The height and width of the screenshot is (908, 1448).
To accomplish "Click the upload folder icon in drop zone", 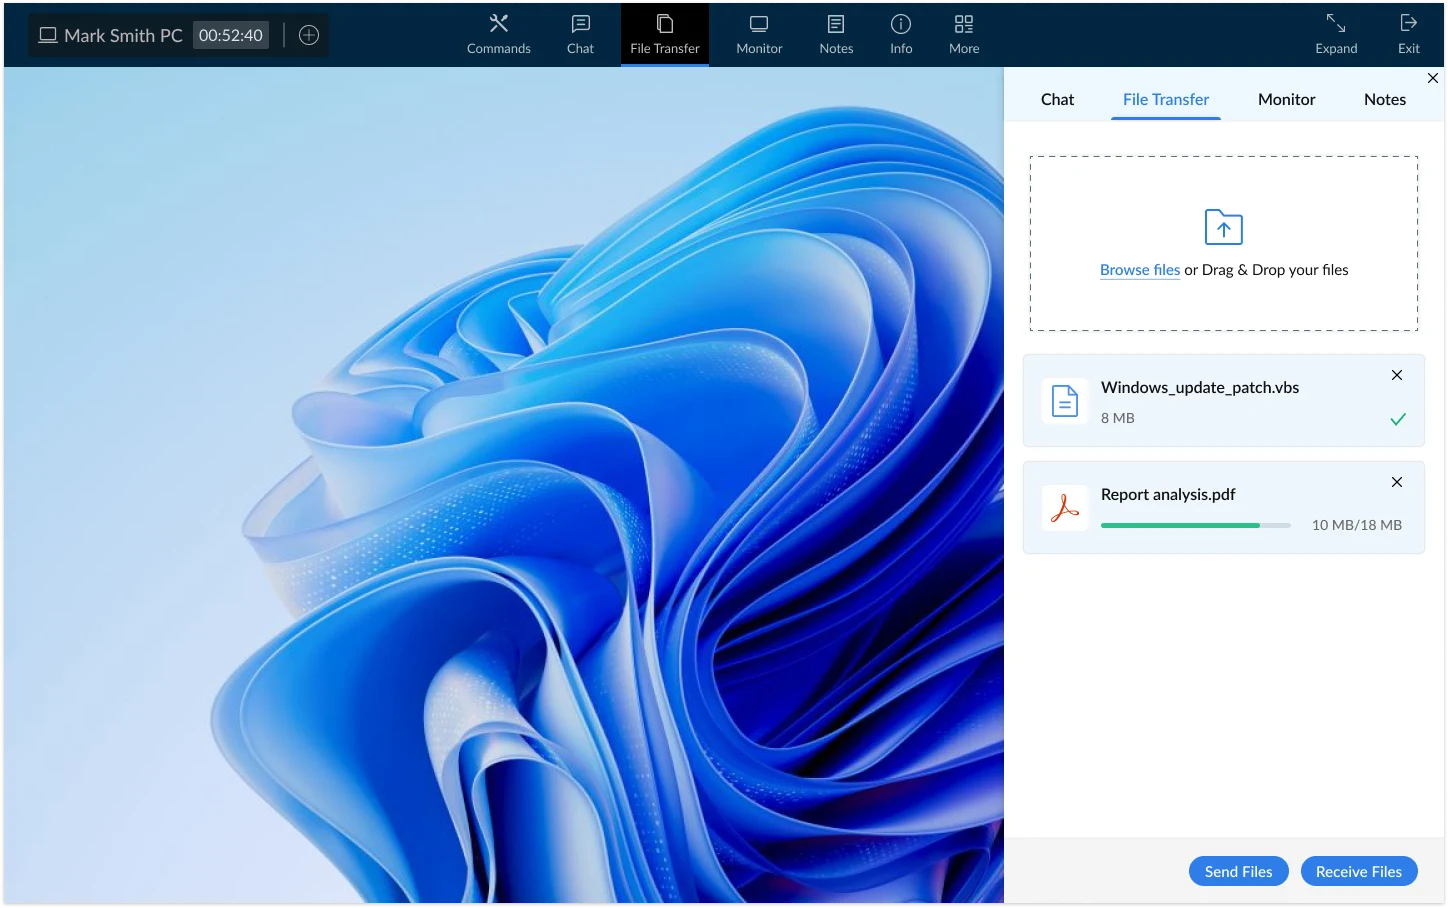I will point(1223,227).
